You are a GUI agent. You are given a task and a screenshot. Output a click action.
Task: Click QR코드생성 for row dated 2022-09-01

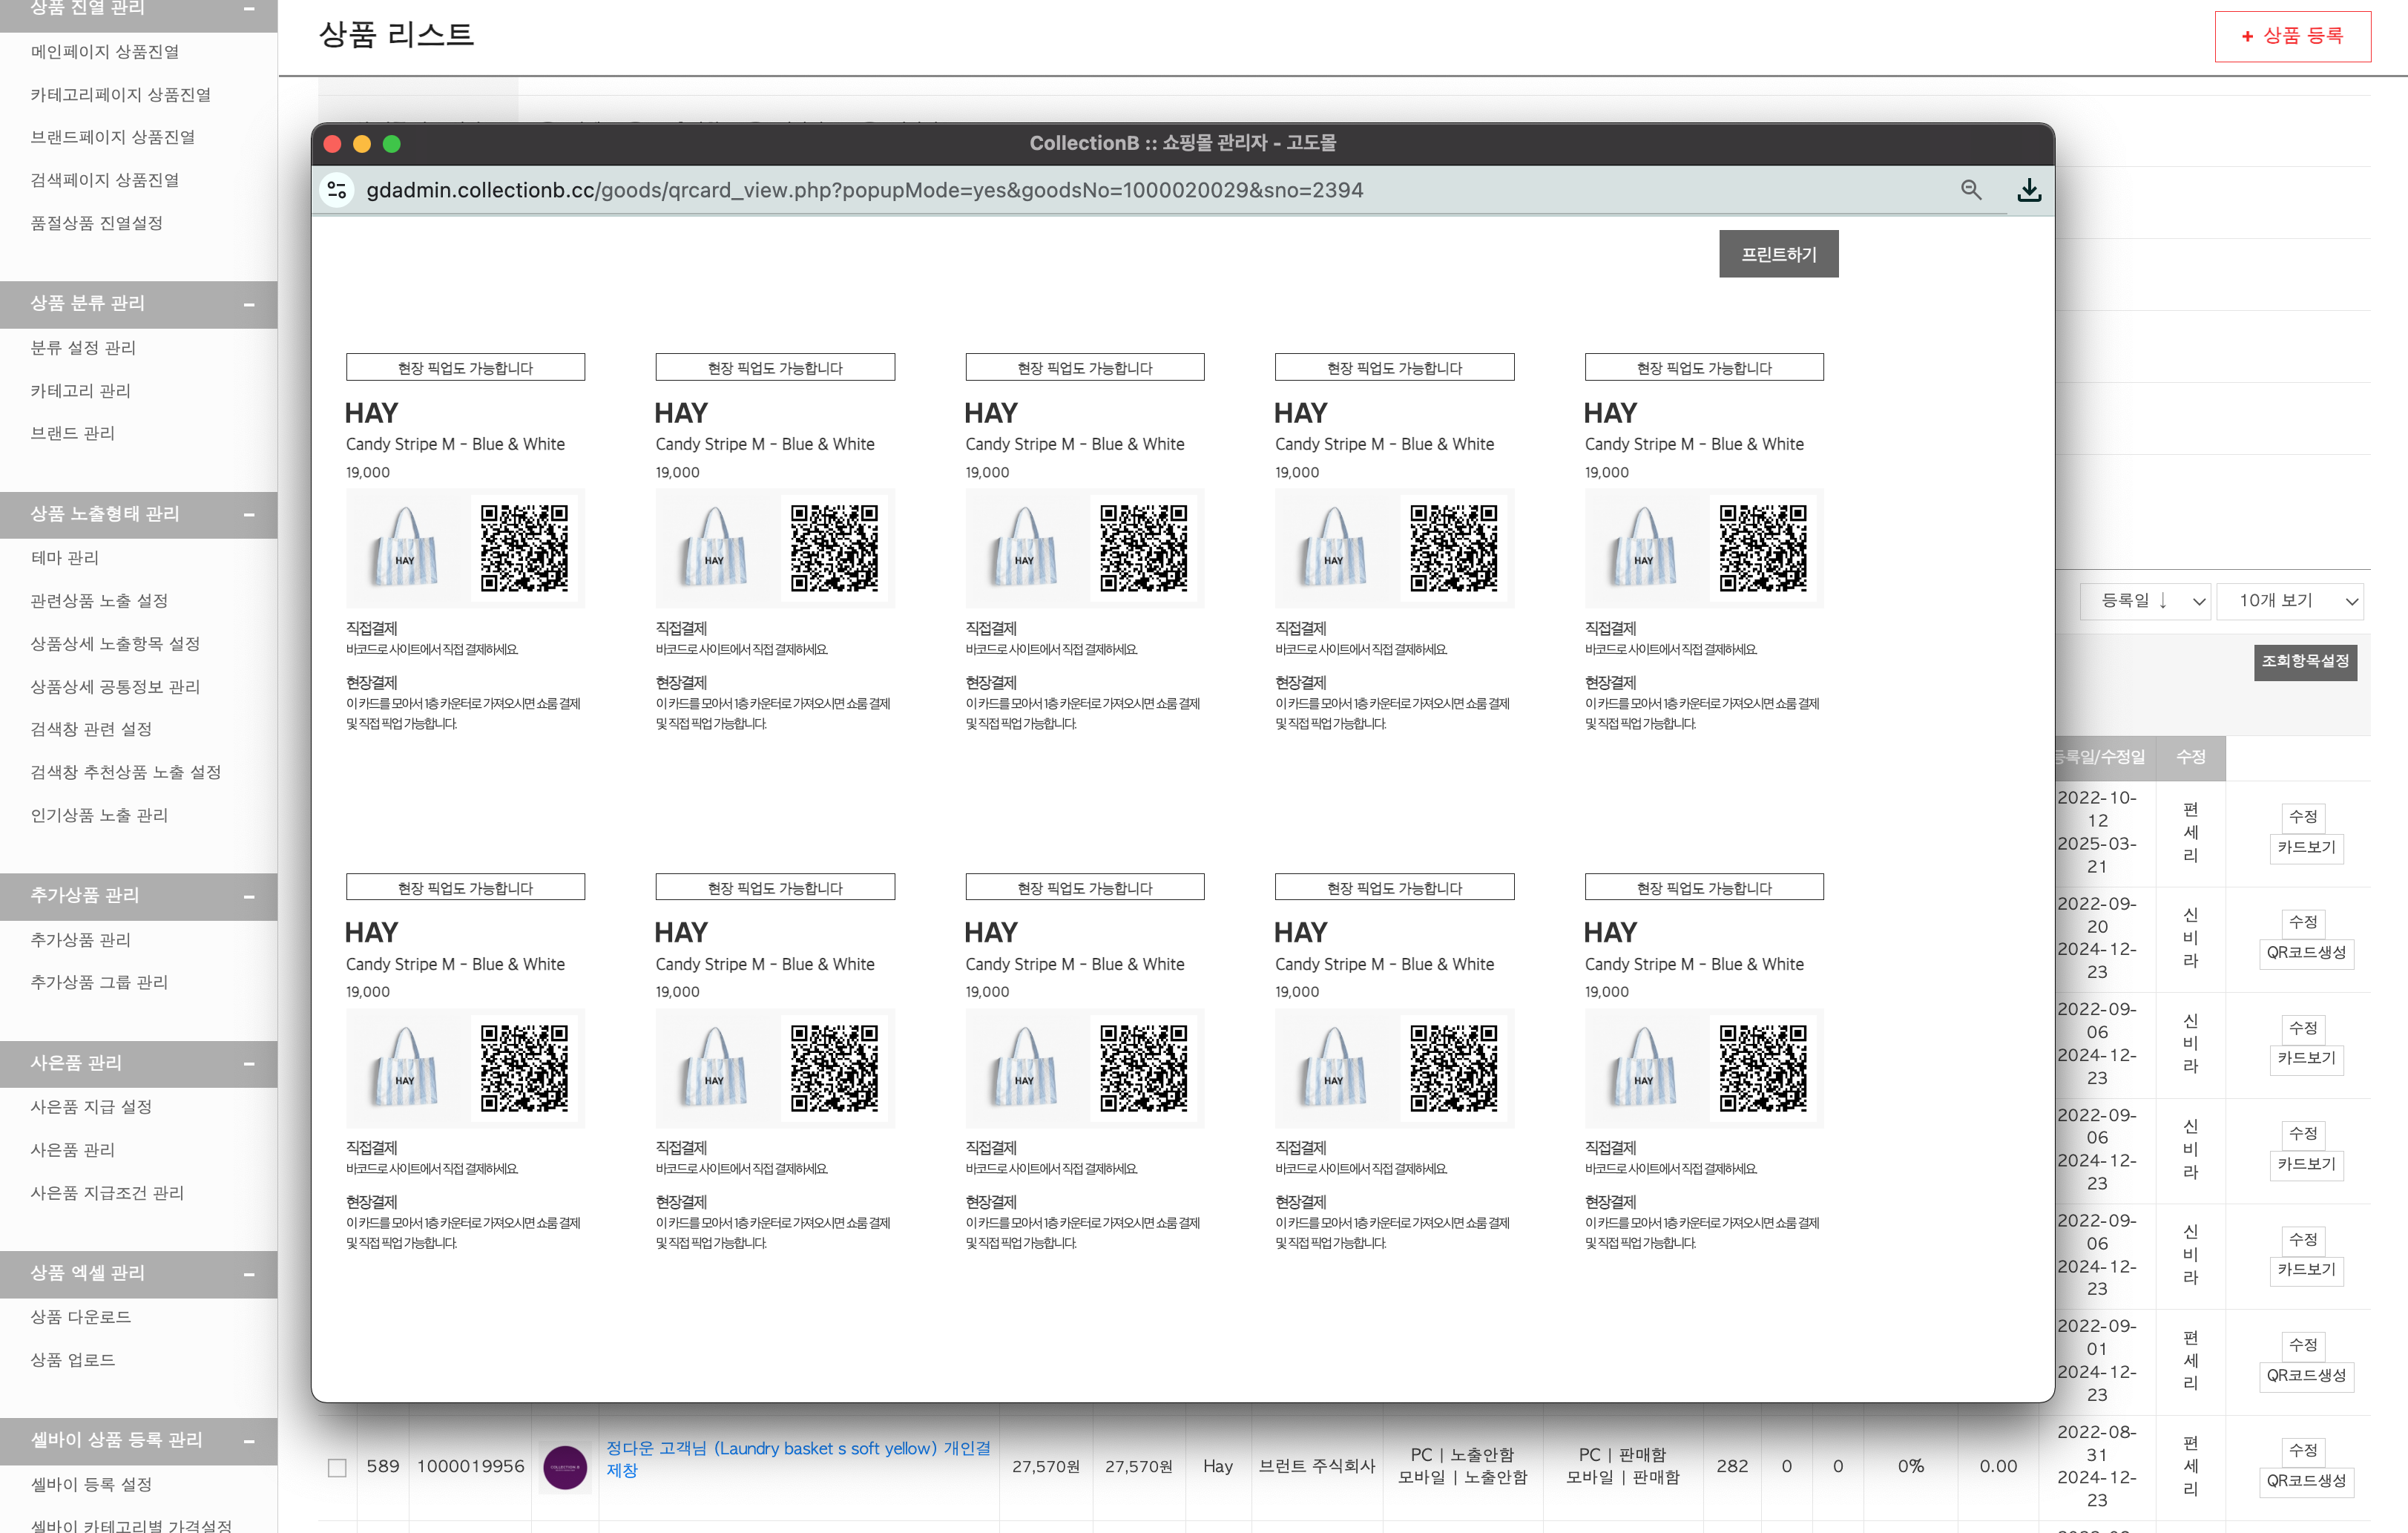coord(2306,1376)
